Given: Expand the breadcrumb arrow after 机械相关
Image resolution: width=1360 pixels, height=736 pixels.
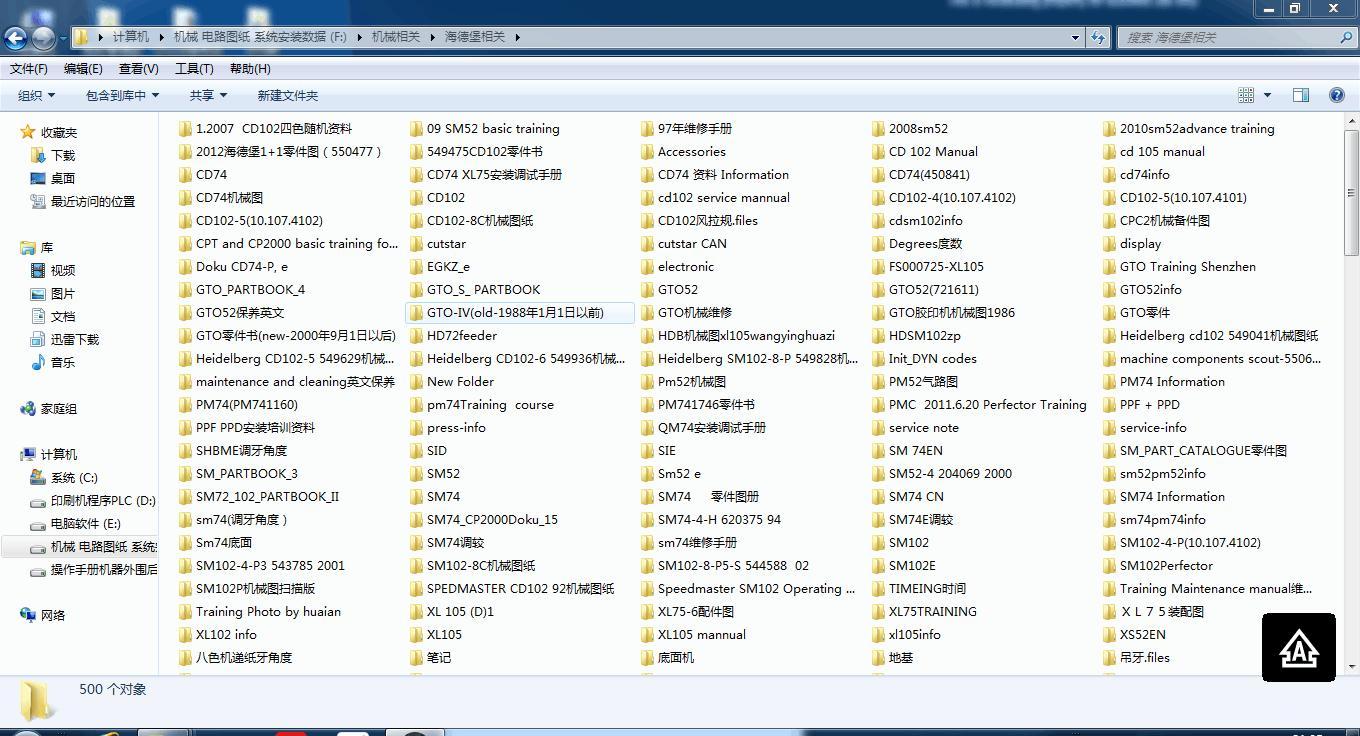Looking at the screenshot, I should tap(432, 37).
